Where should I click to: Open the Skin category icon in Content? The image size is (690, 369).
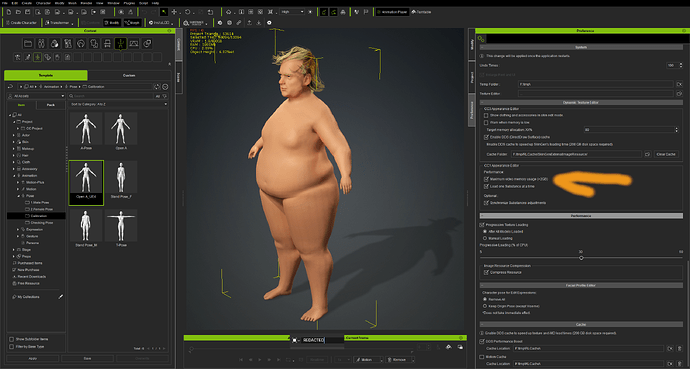[x=55, y=43]
